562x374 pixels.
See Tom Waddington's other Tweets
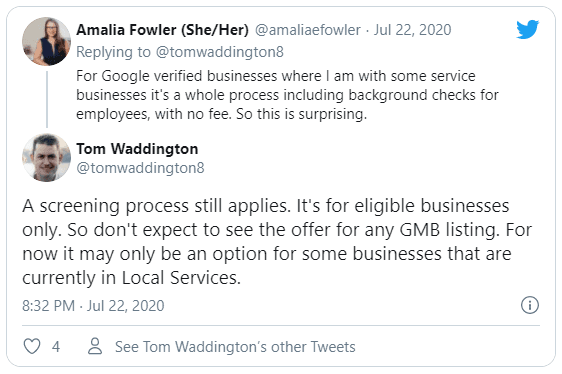(235, 347)
